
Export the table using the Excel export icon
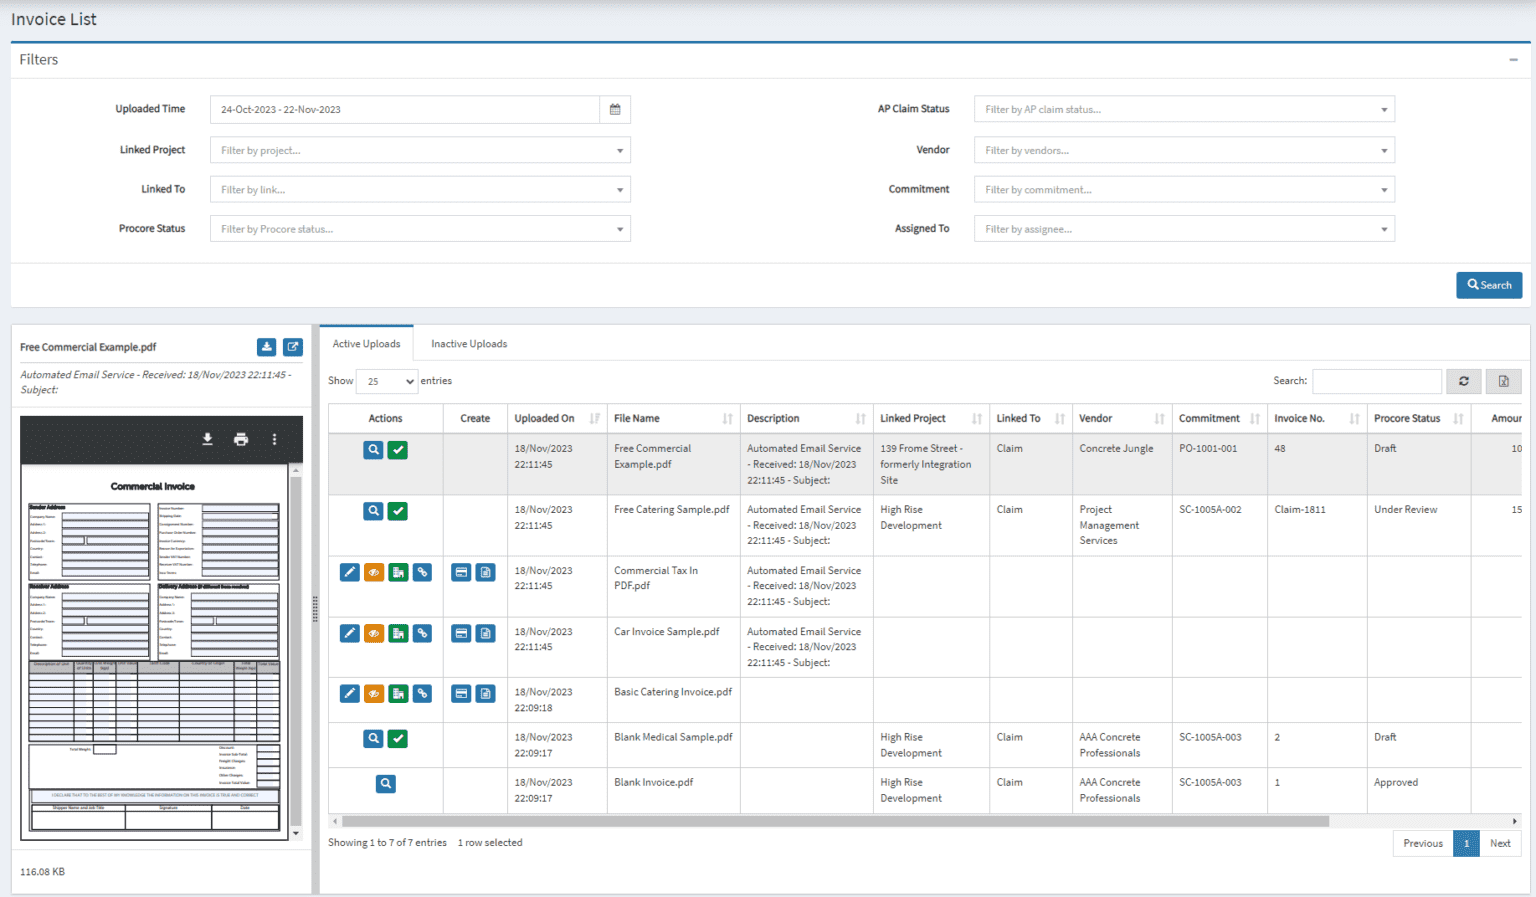click(x=1503, y=381)
